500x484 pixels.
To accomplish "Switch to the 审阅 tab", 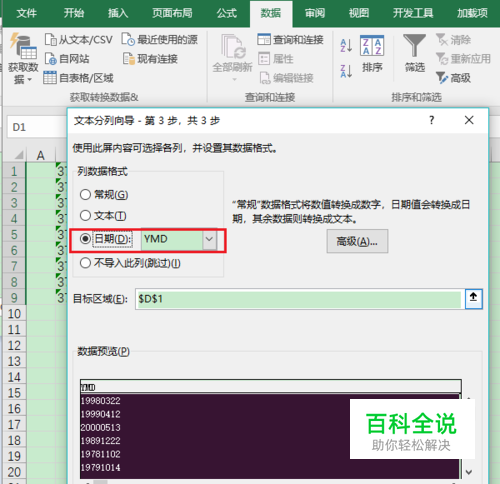I will [315, 13].
